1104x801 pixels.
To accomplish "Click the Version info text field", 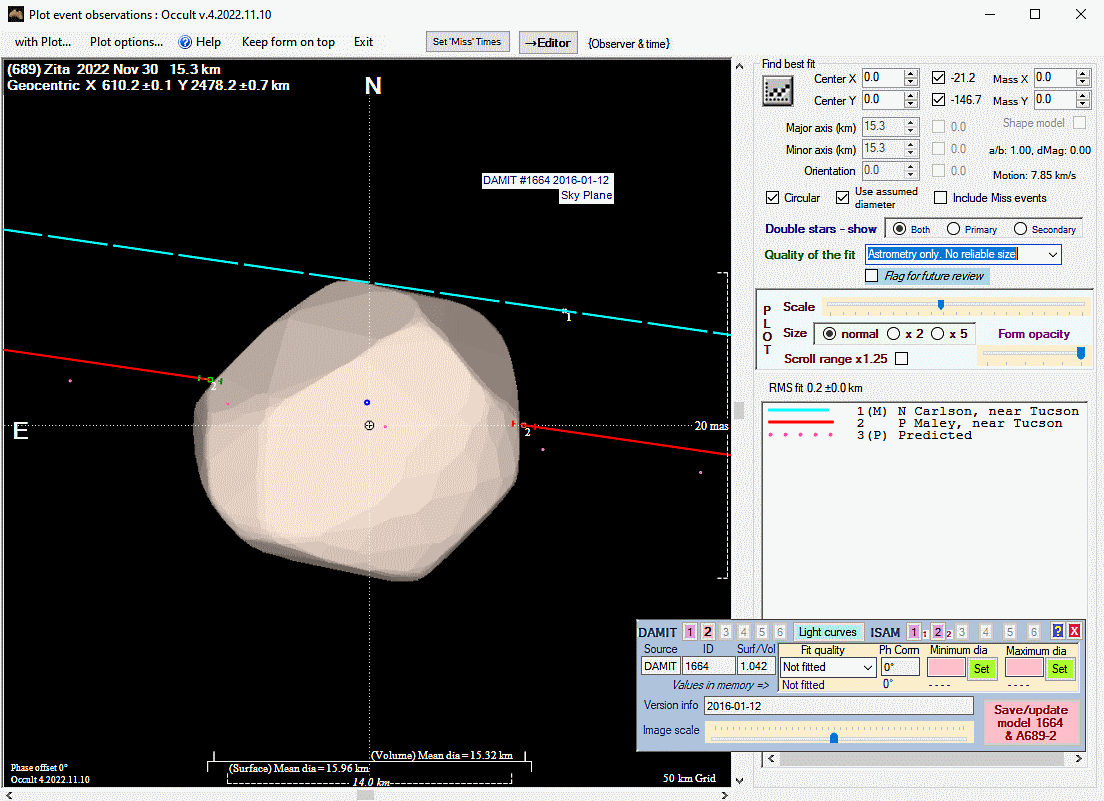I will [838, 706].
